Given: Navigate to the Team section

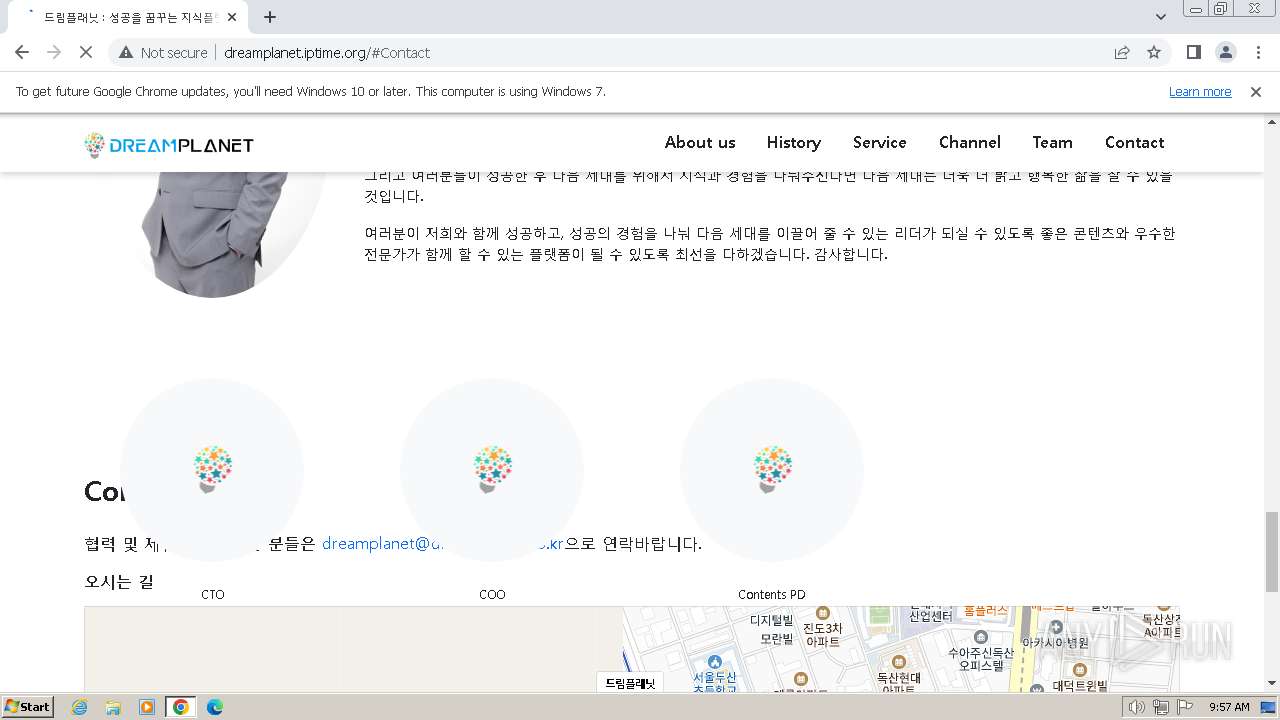Looking at the screenshot, I should click(x=1053, y=142).
